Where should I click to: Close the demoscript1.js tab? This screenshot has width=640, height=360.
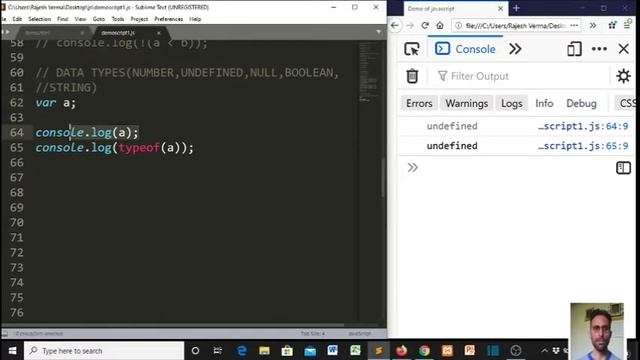point(159,33)
